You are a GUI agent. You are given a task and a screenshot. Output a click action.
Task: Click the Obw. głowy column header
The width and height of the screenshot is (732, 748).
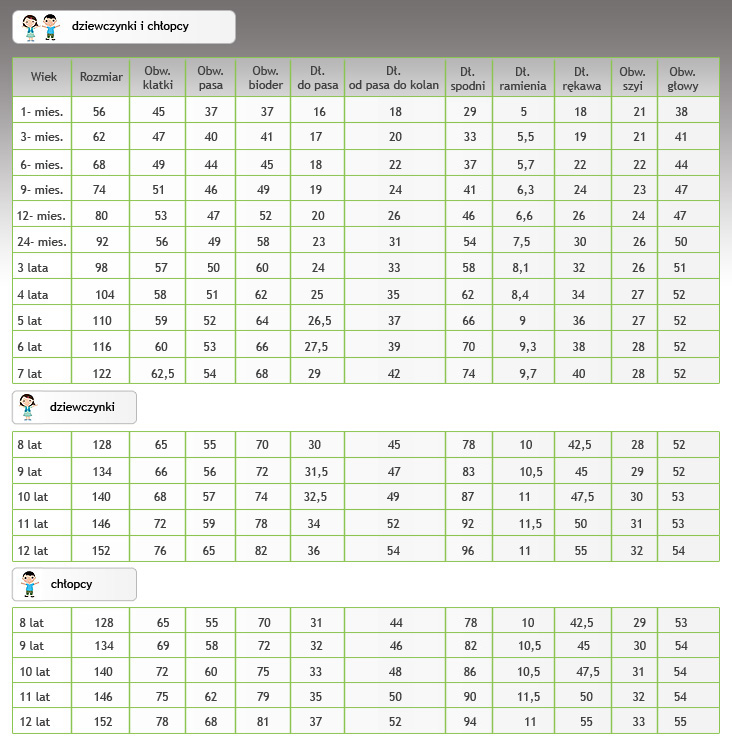click(x=683, y=79)
